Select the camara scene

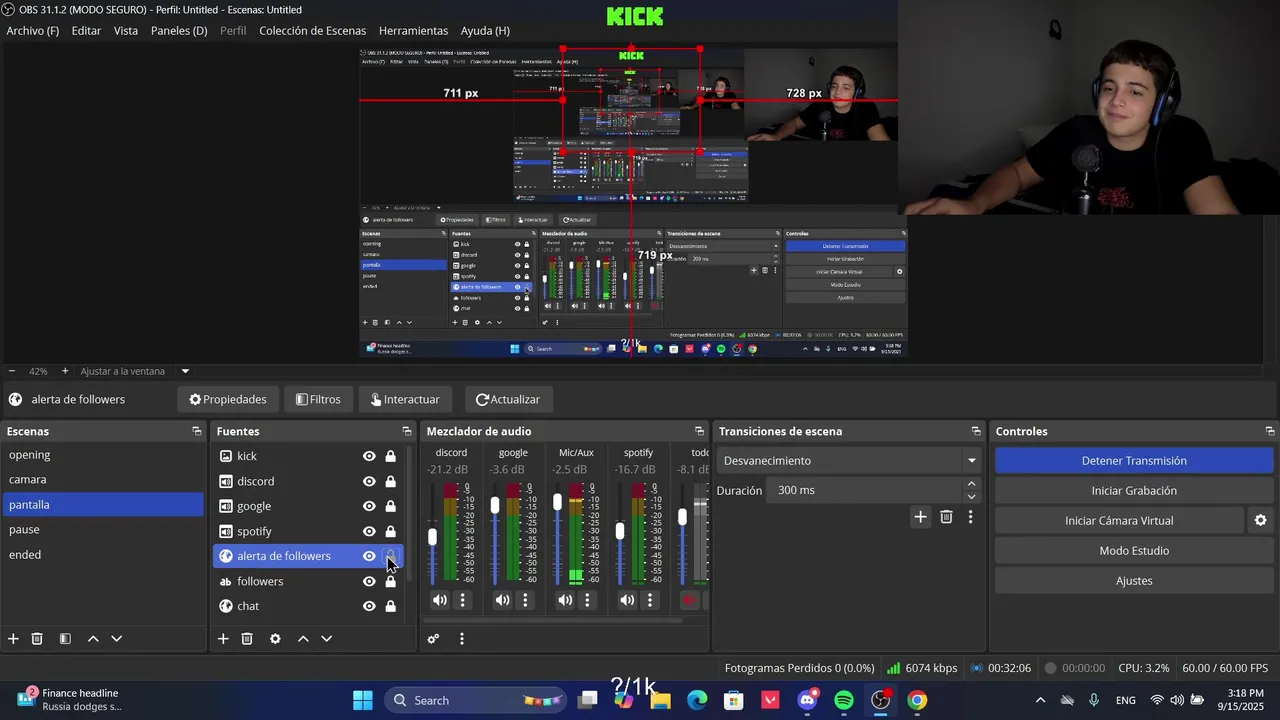[103, 480]
